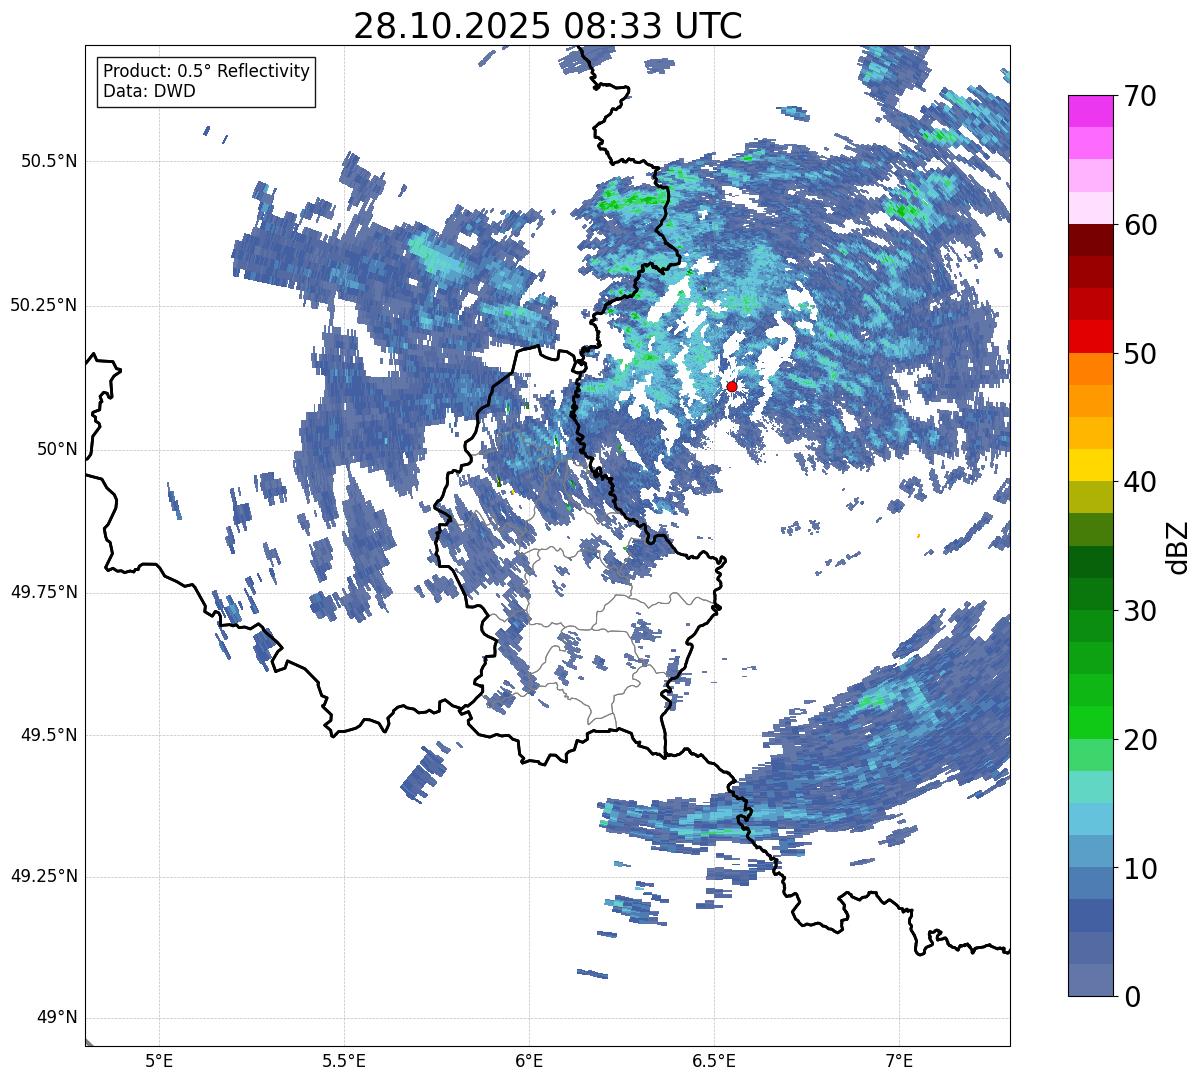
Task: Click the 49.75°N latitude label
Action: click(44, 592)
